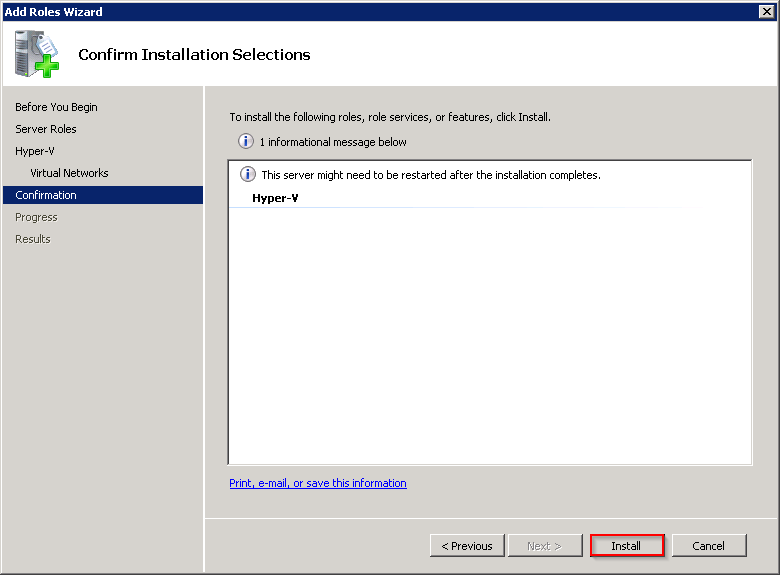Click the server with green plus icon
The width and height of the screenshot is (780, 575).
36,54
